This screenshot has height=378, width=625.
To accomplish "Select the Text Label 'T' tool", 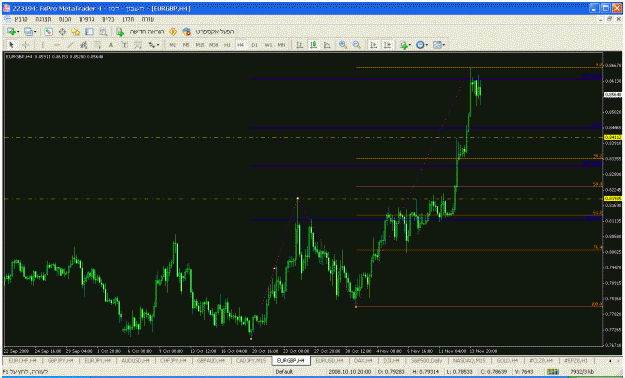I will (124, 45).
